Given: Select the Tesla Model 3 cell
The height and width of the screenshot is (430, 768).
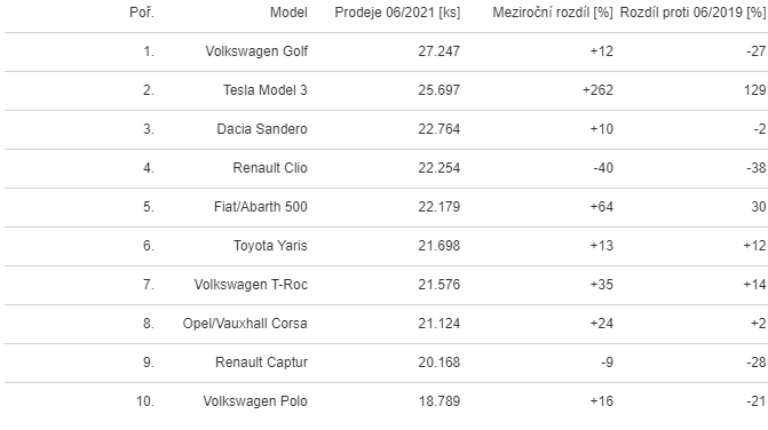Looking at the screenshot, I should click(x=265, y=91).
